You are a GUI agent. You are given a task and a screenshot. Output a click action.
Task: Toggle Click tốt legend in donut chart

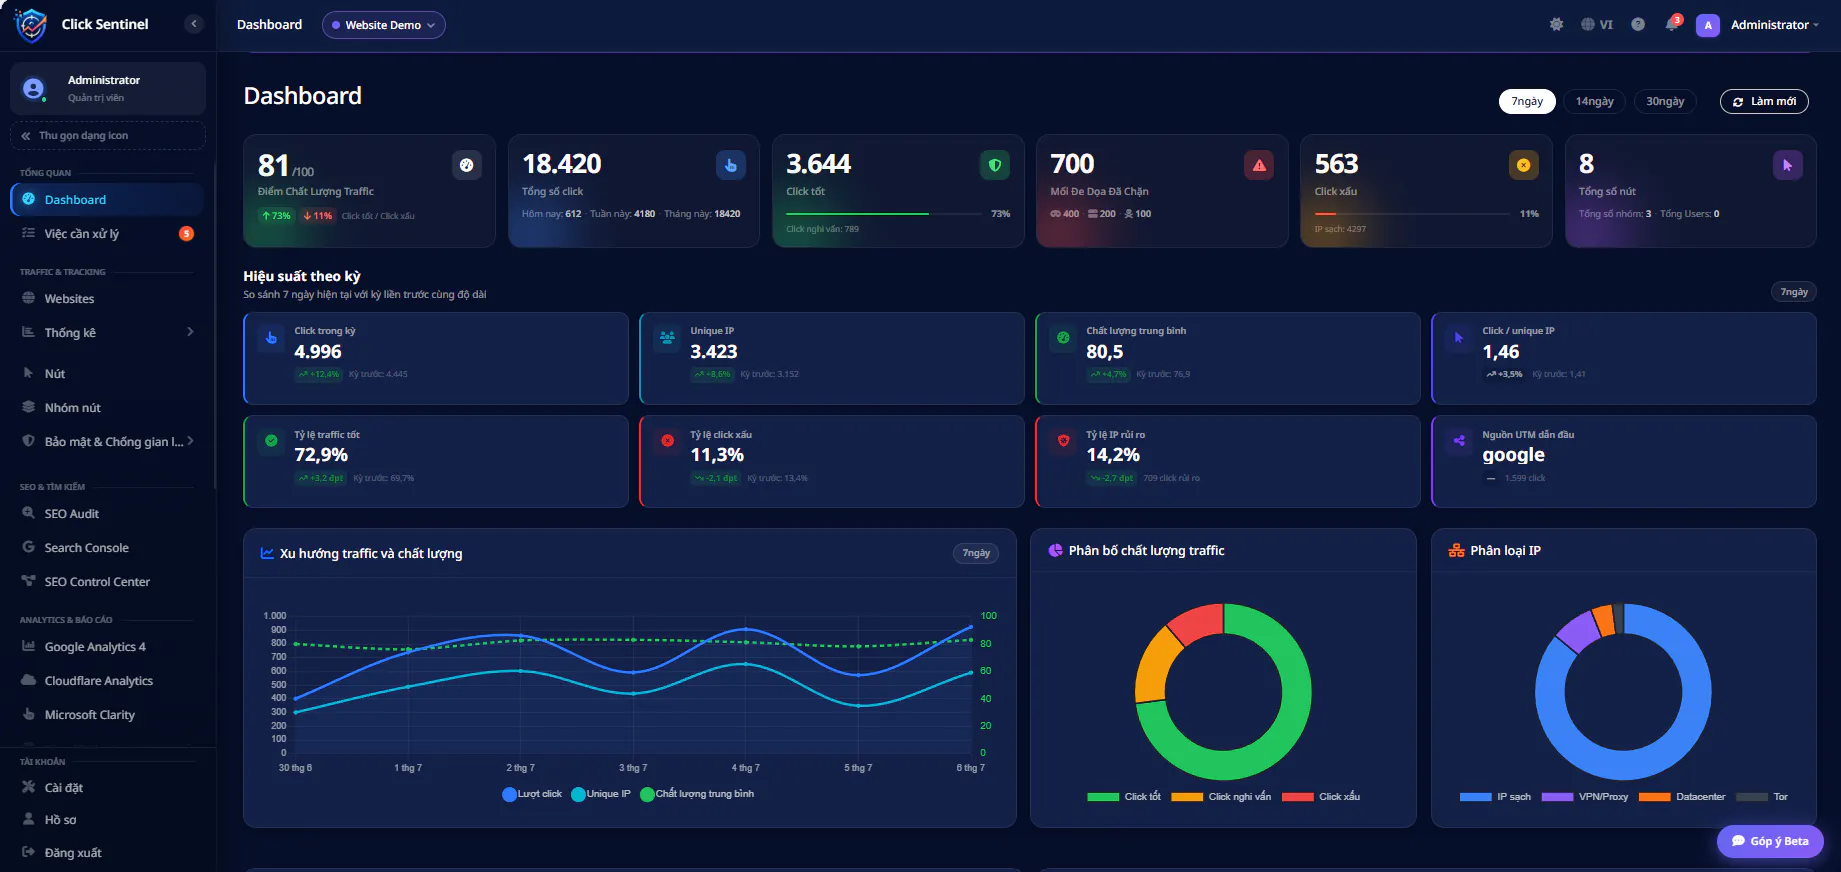pyautogui.click(x=1124, y=797)
